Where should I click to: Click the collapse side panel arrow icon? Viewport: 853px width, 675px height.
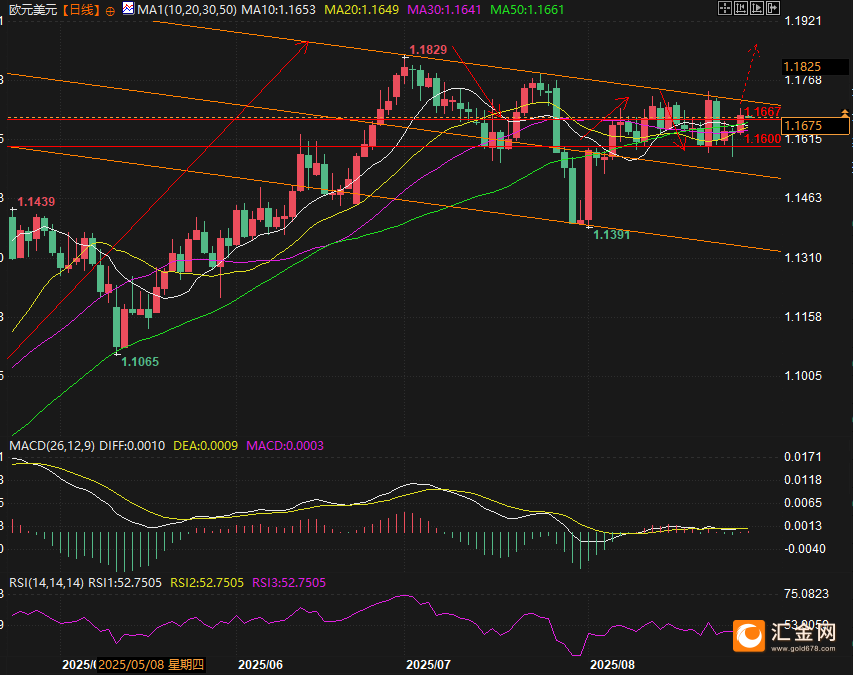[x=773, y=8]
